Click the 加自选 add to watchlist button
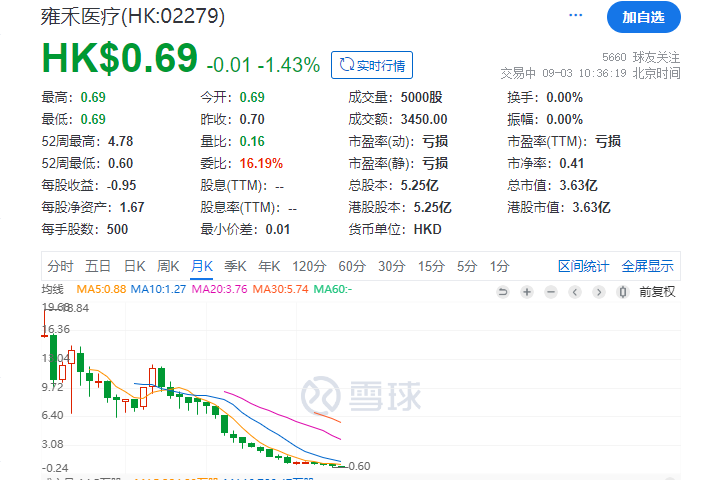 643,17
